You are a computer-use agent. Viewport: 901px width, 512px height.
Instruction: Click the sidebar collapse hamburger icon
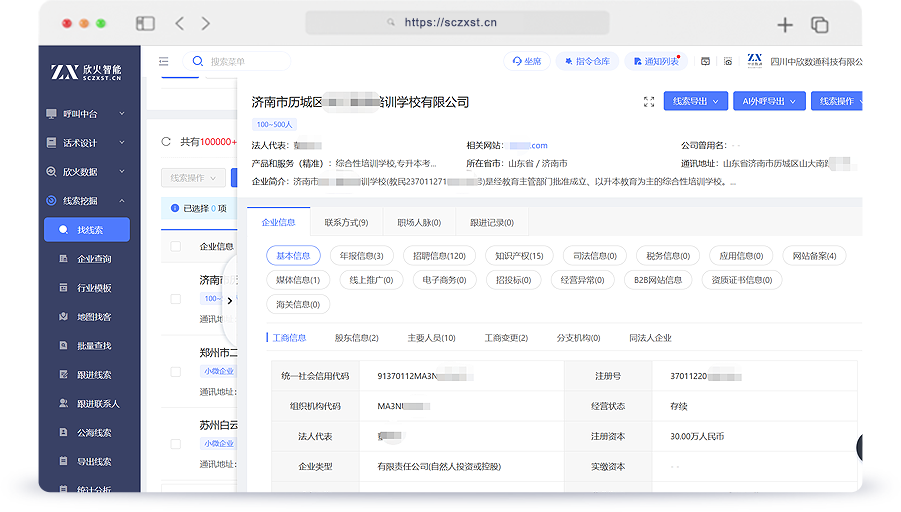click(164, 61)
